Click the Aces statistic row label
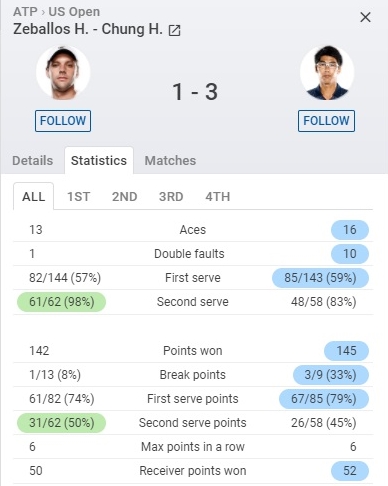Image resolution: width=388 pixels, height=486 pixels. tap(193, 230)
